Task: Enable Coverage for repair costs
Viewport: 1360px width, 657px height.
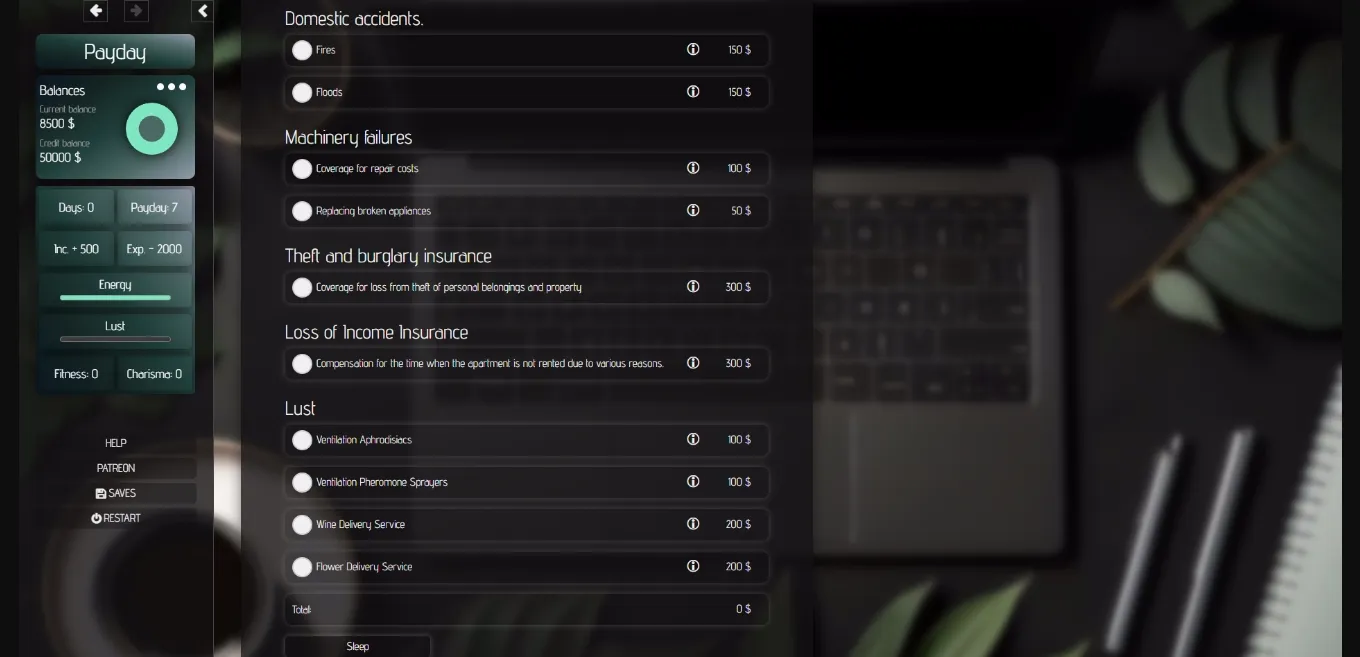Action: (x=302, y=169)
